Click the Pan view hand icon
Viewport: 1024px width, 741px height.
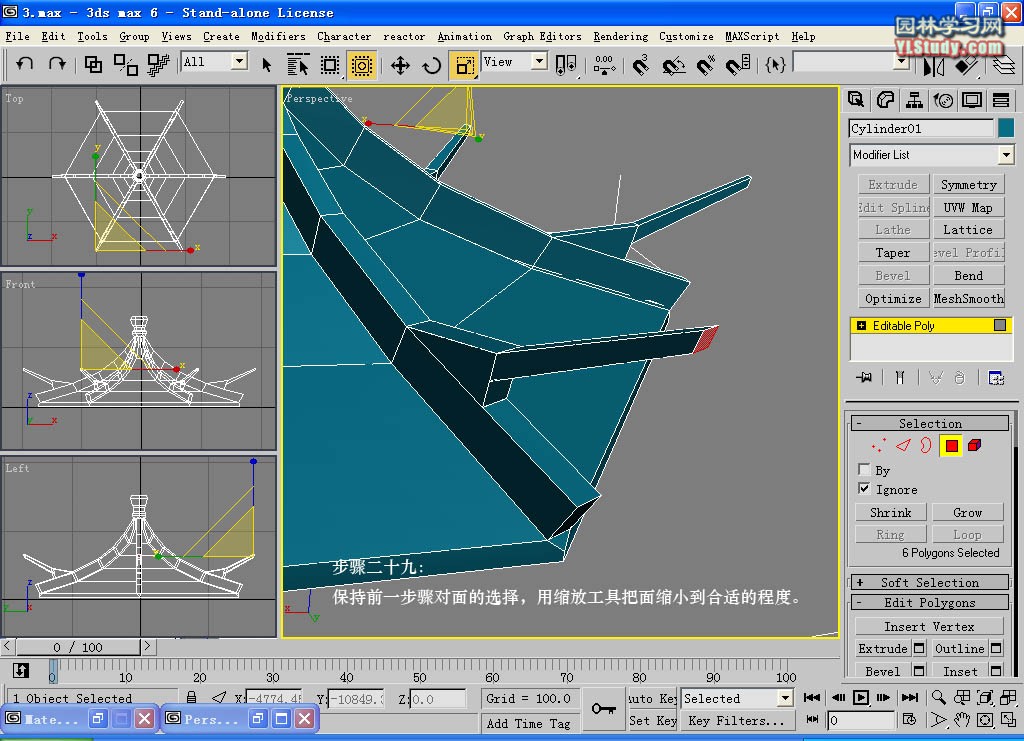click(x=961, y=720)
